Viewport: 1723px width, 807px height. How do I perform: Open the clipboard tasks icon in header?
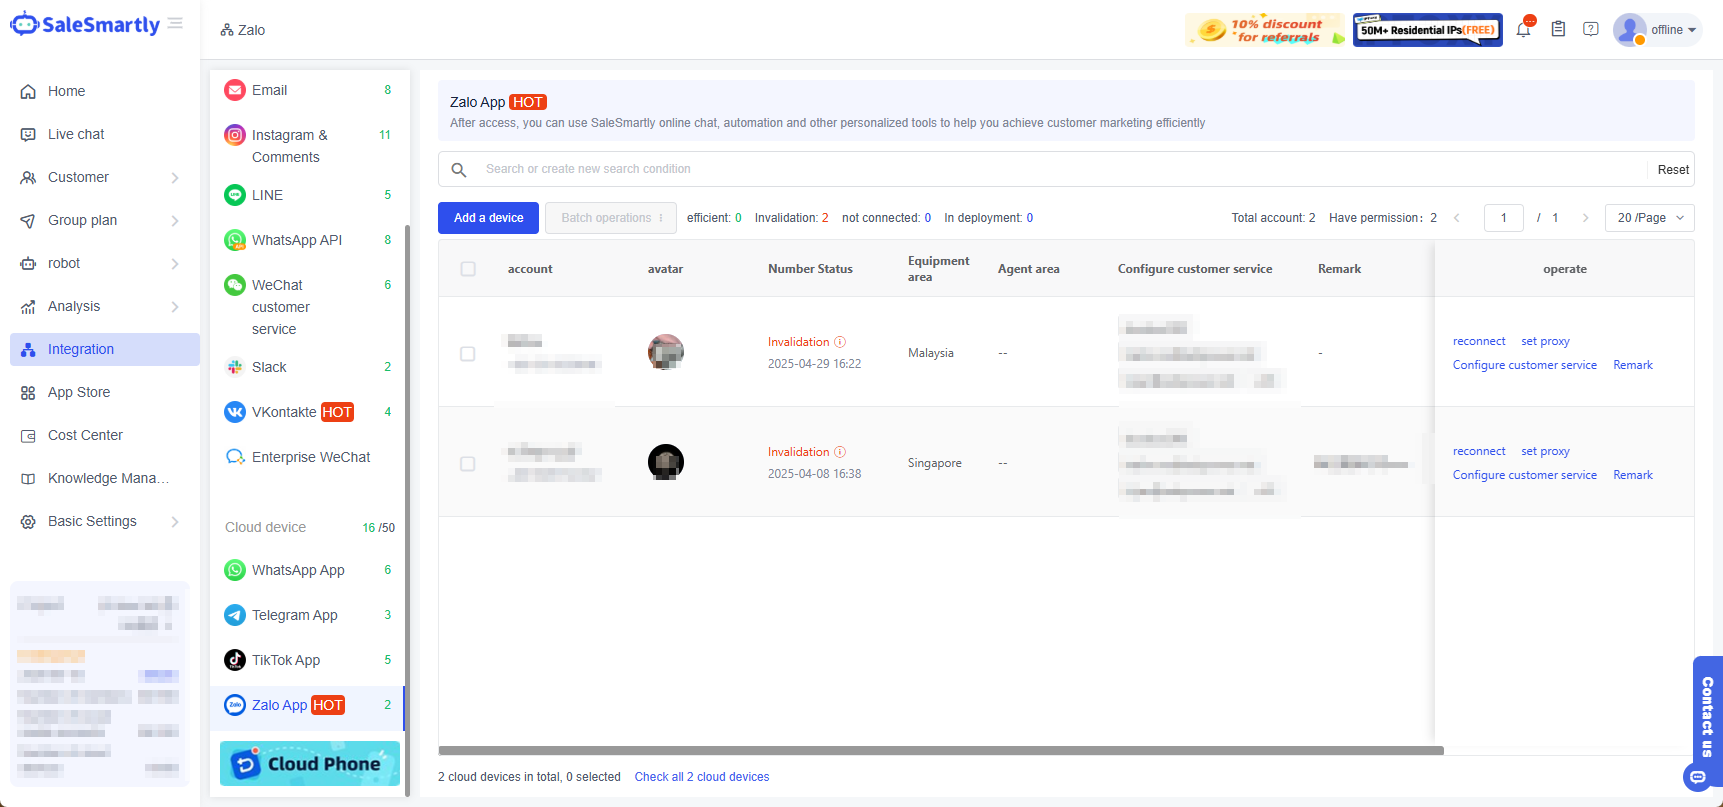(x=1558, y=30)
